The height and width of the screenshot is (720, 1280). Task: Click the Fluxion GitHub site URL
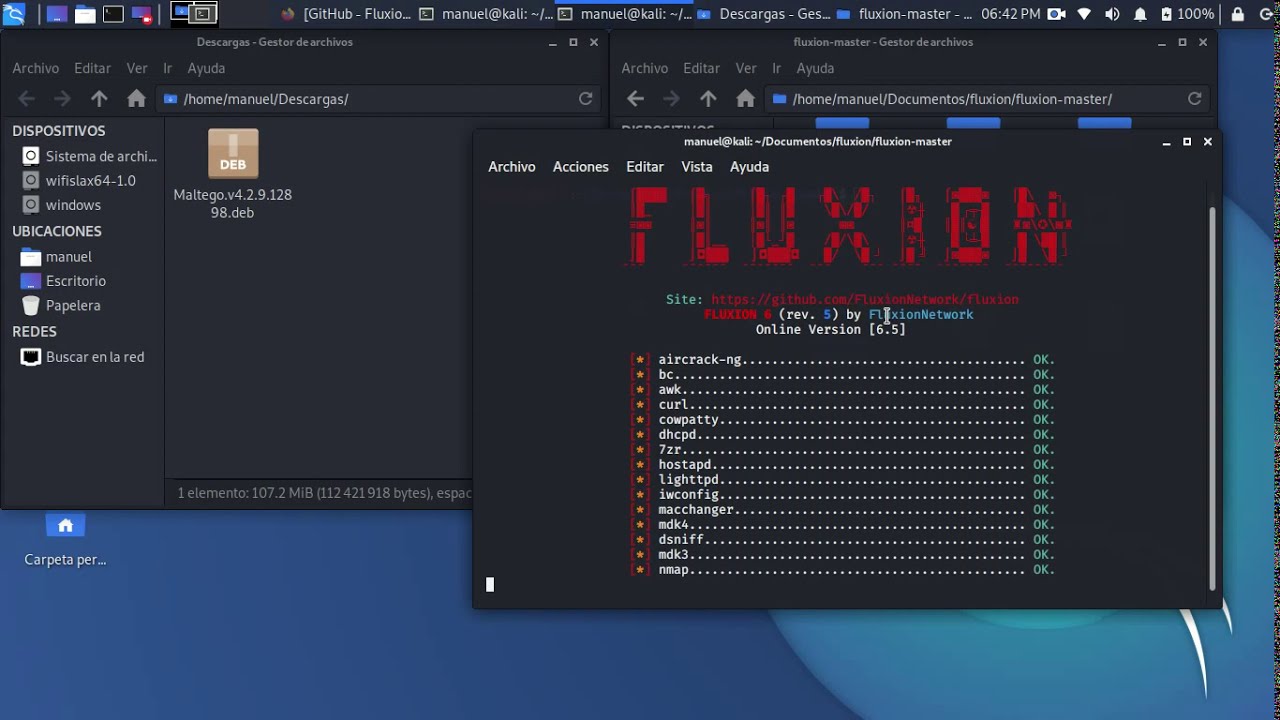pos(865,300)
